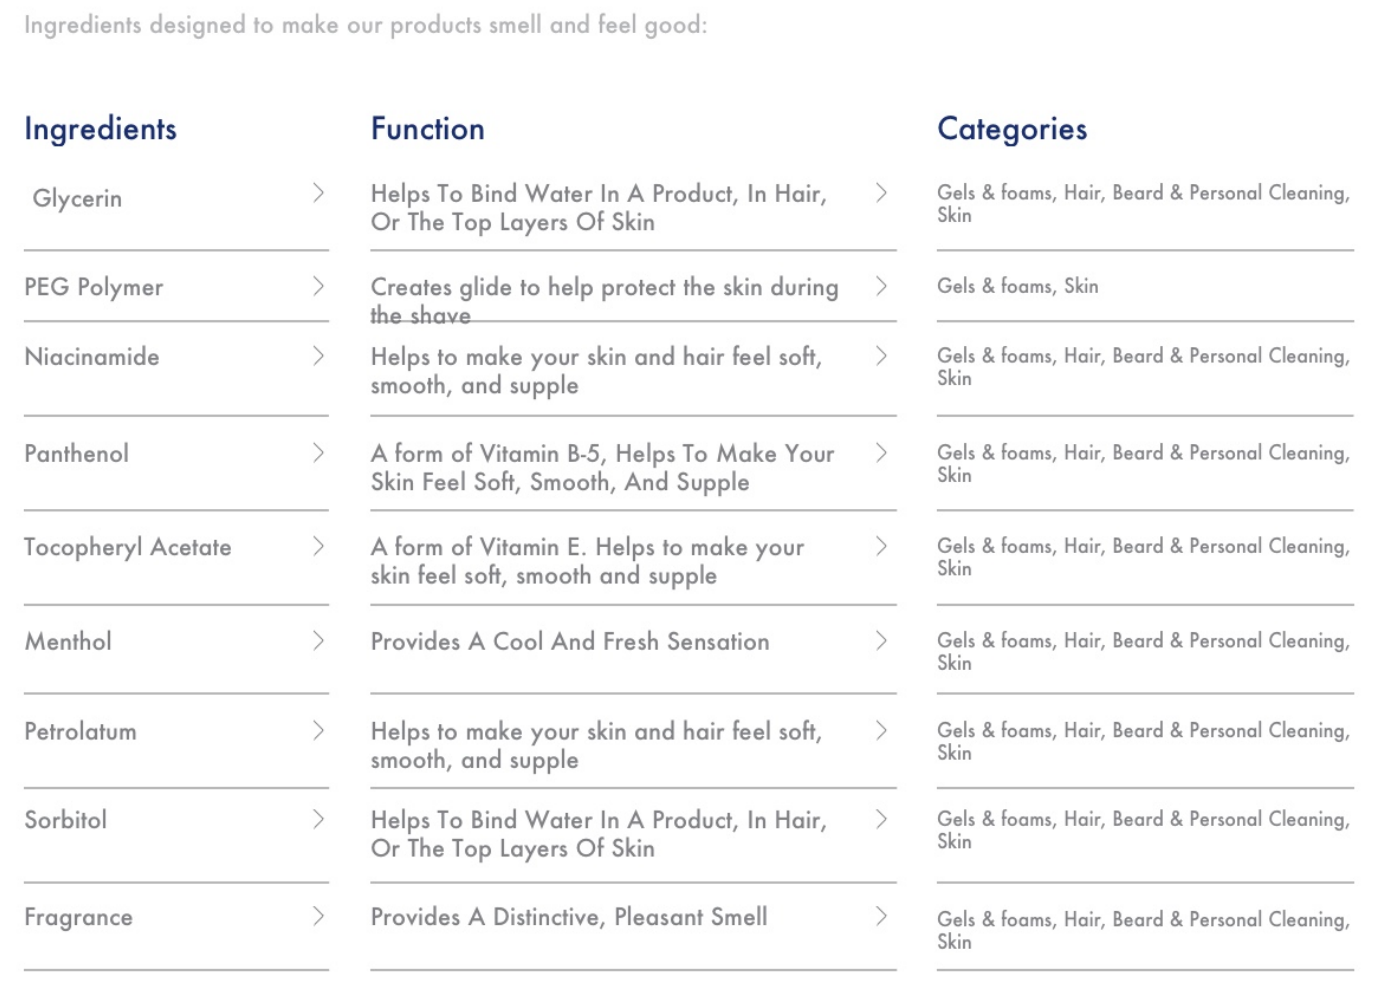Open the Vitamin E function text
Viewport: 1376px width, 996px height.
(x=587, y=561)
